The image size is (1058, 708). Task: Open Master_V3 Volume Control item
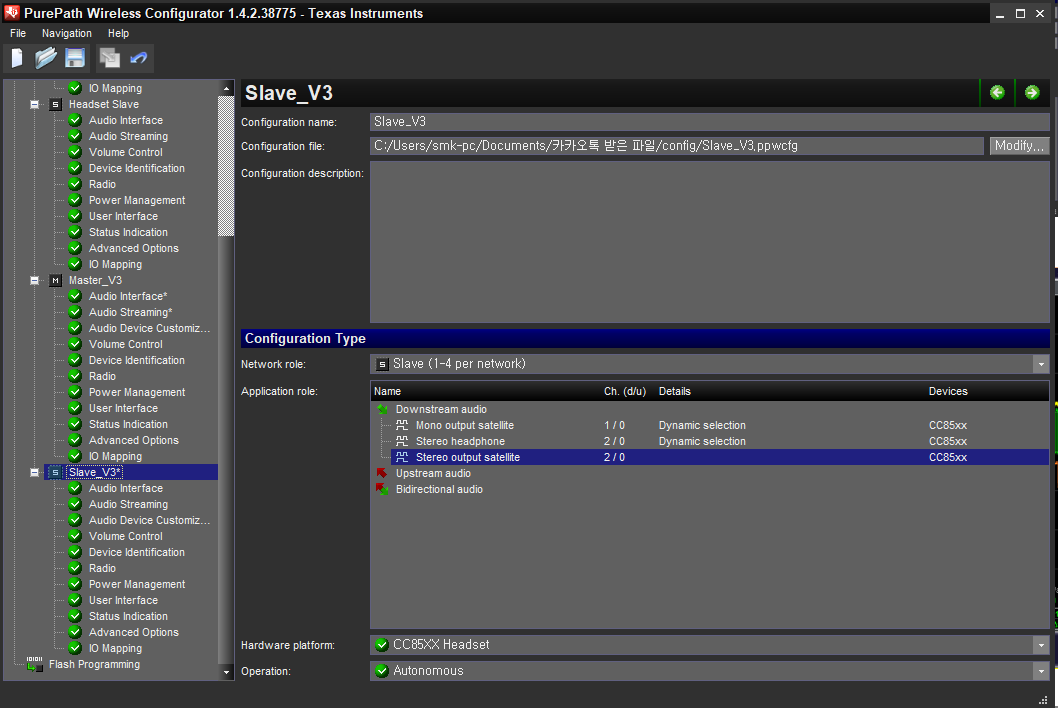pos(126,344)
